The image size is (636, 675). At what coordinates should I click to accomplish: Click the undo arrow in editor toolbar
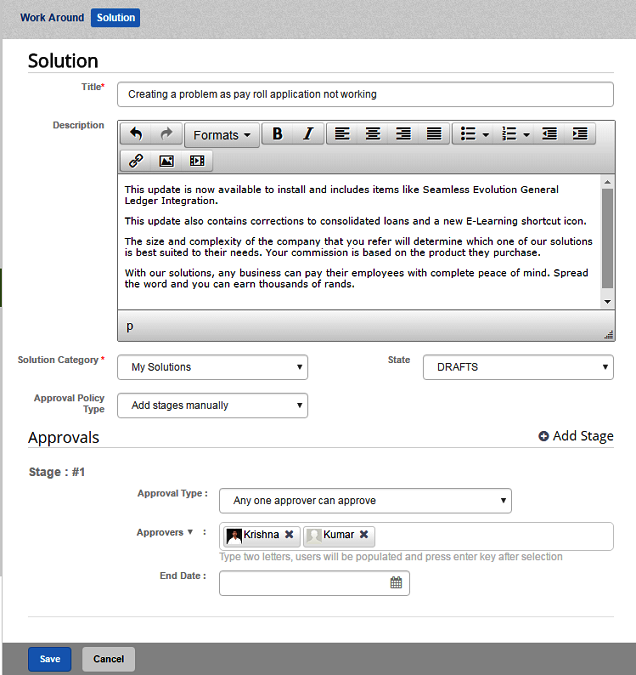click(136, 134)
